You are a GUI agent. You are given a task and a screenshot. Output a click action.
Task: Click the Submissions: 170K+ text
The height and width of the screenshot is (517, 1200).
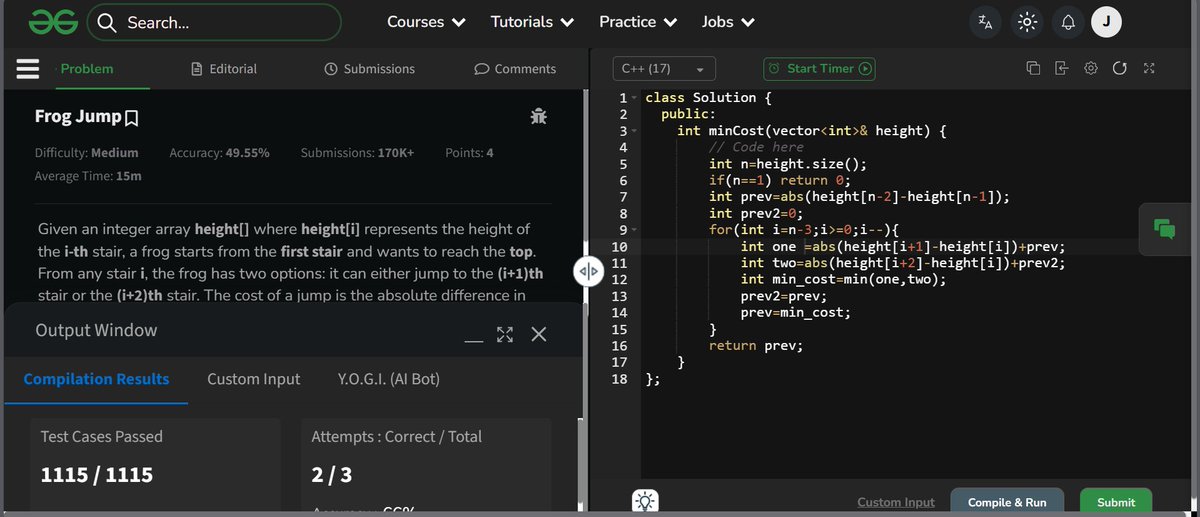[357, 153]
